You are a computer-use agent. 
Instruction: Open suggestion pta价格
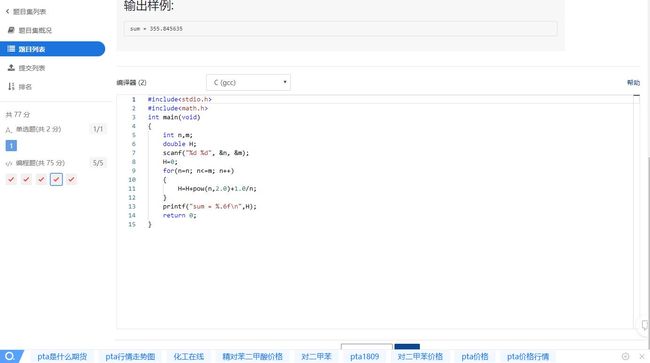point(475,356)
